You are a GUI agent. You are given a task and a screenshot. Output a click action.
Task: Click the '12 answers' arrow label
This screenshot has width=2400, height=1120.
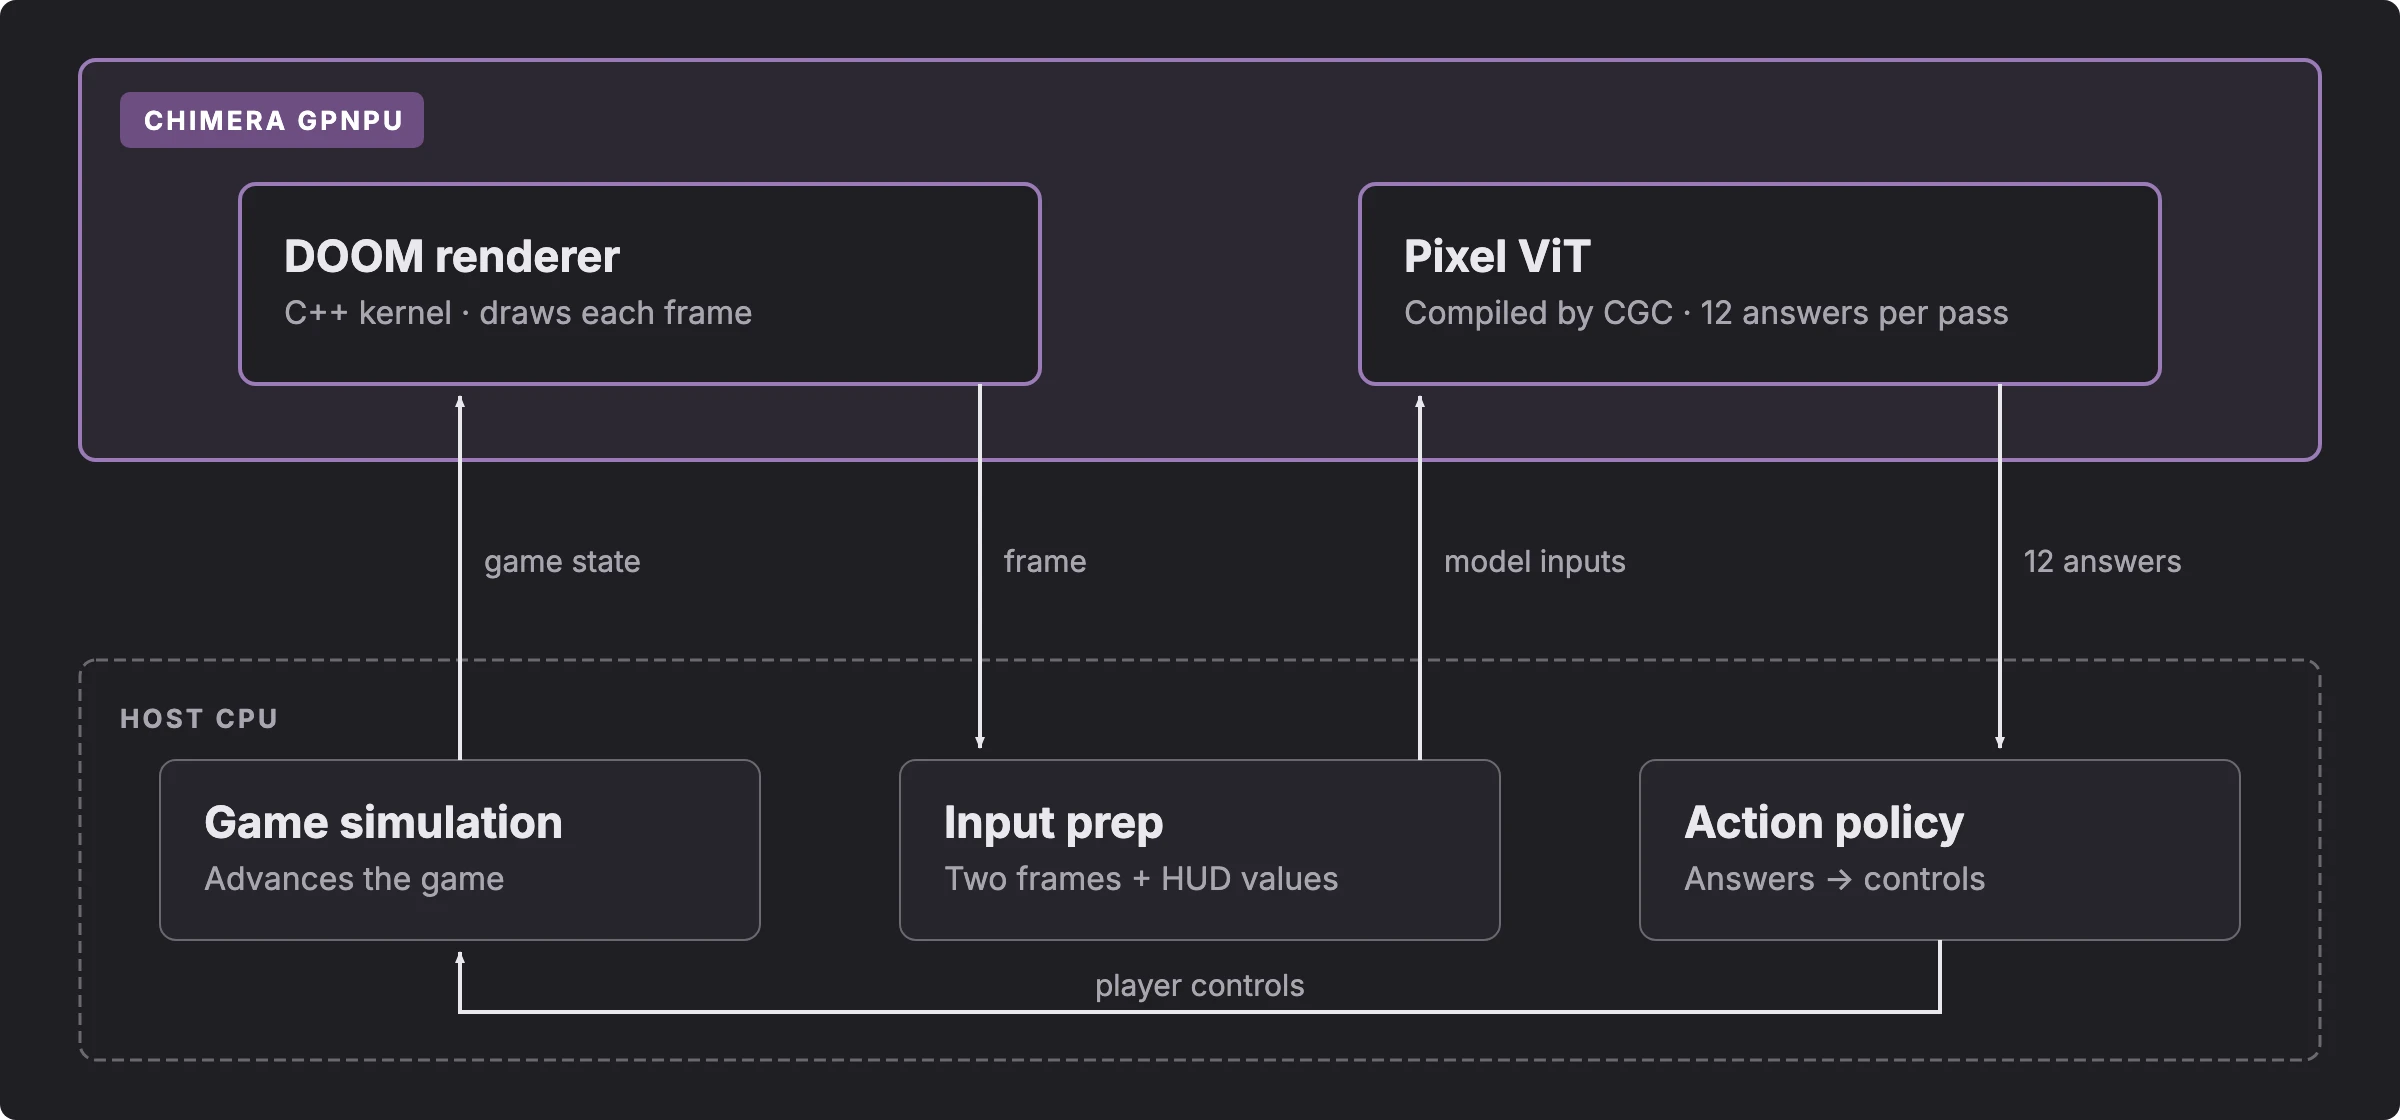tap(2103, 561)
